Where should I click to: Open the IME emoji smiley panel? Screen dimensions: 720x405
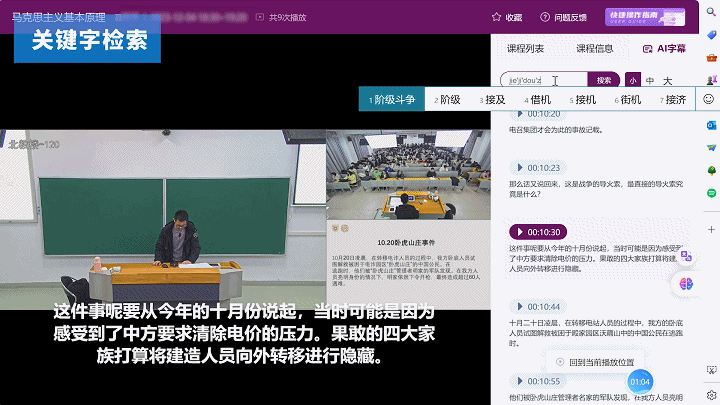[x=709, y=99]
